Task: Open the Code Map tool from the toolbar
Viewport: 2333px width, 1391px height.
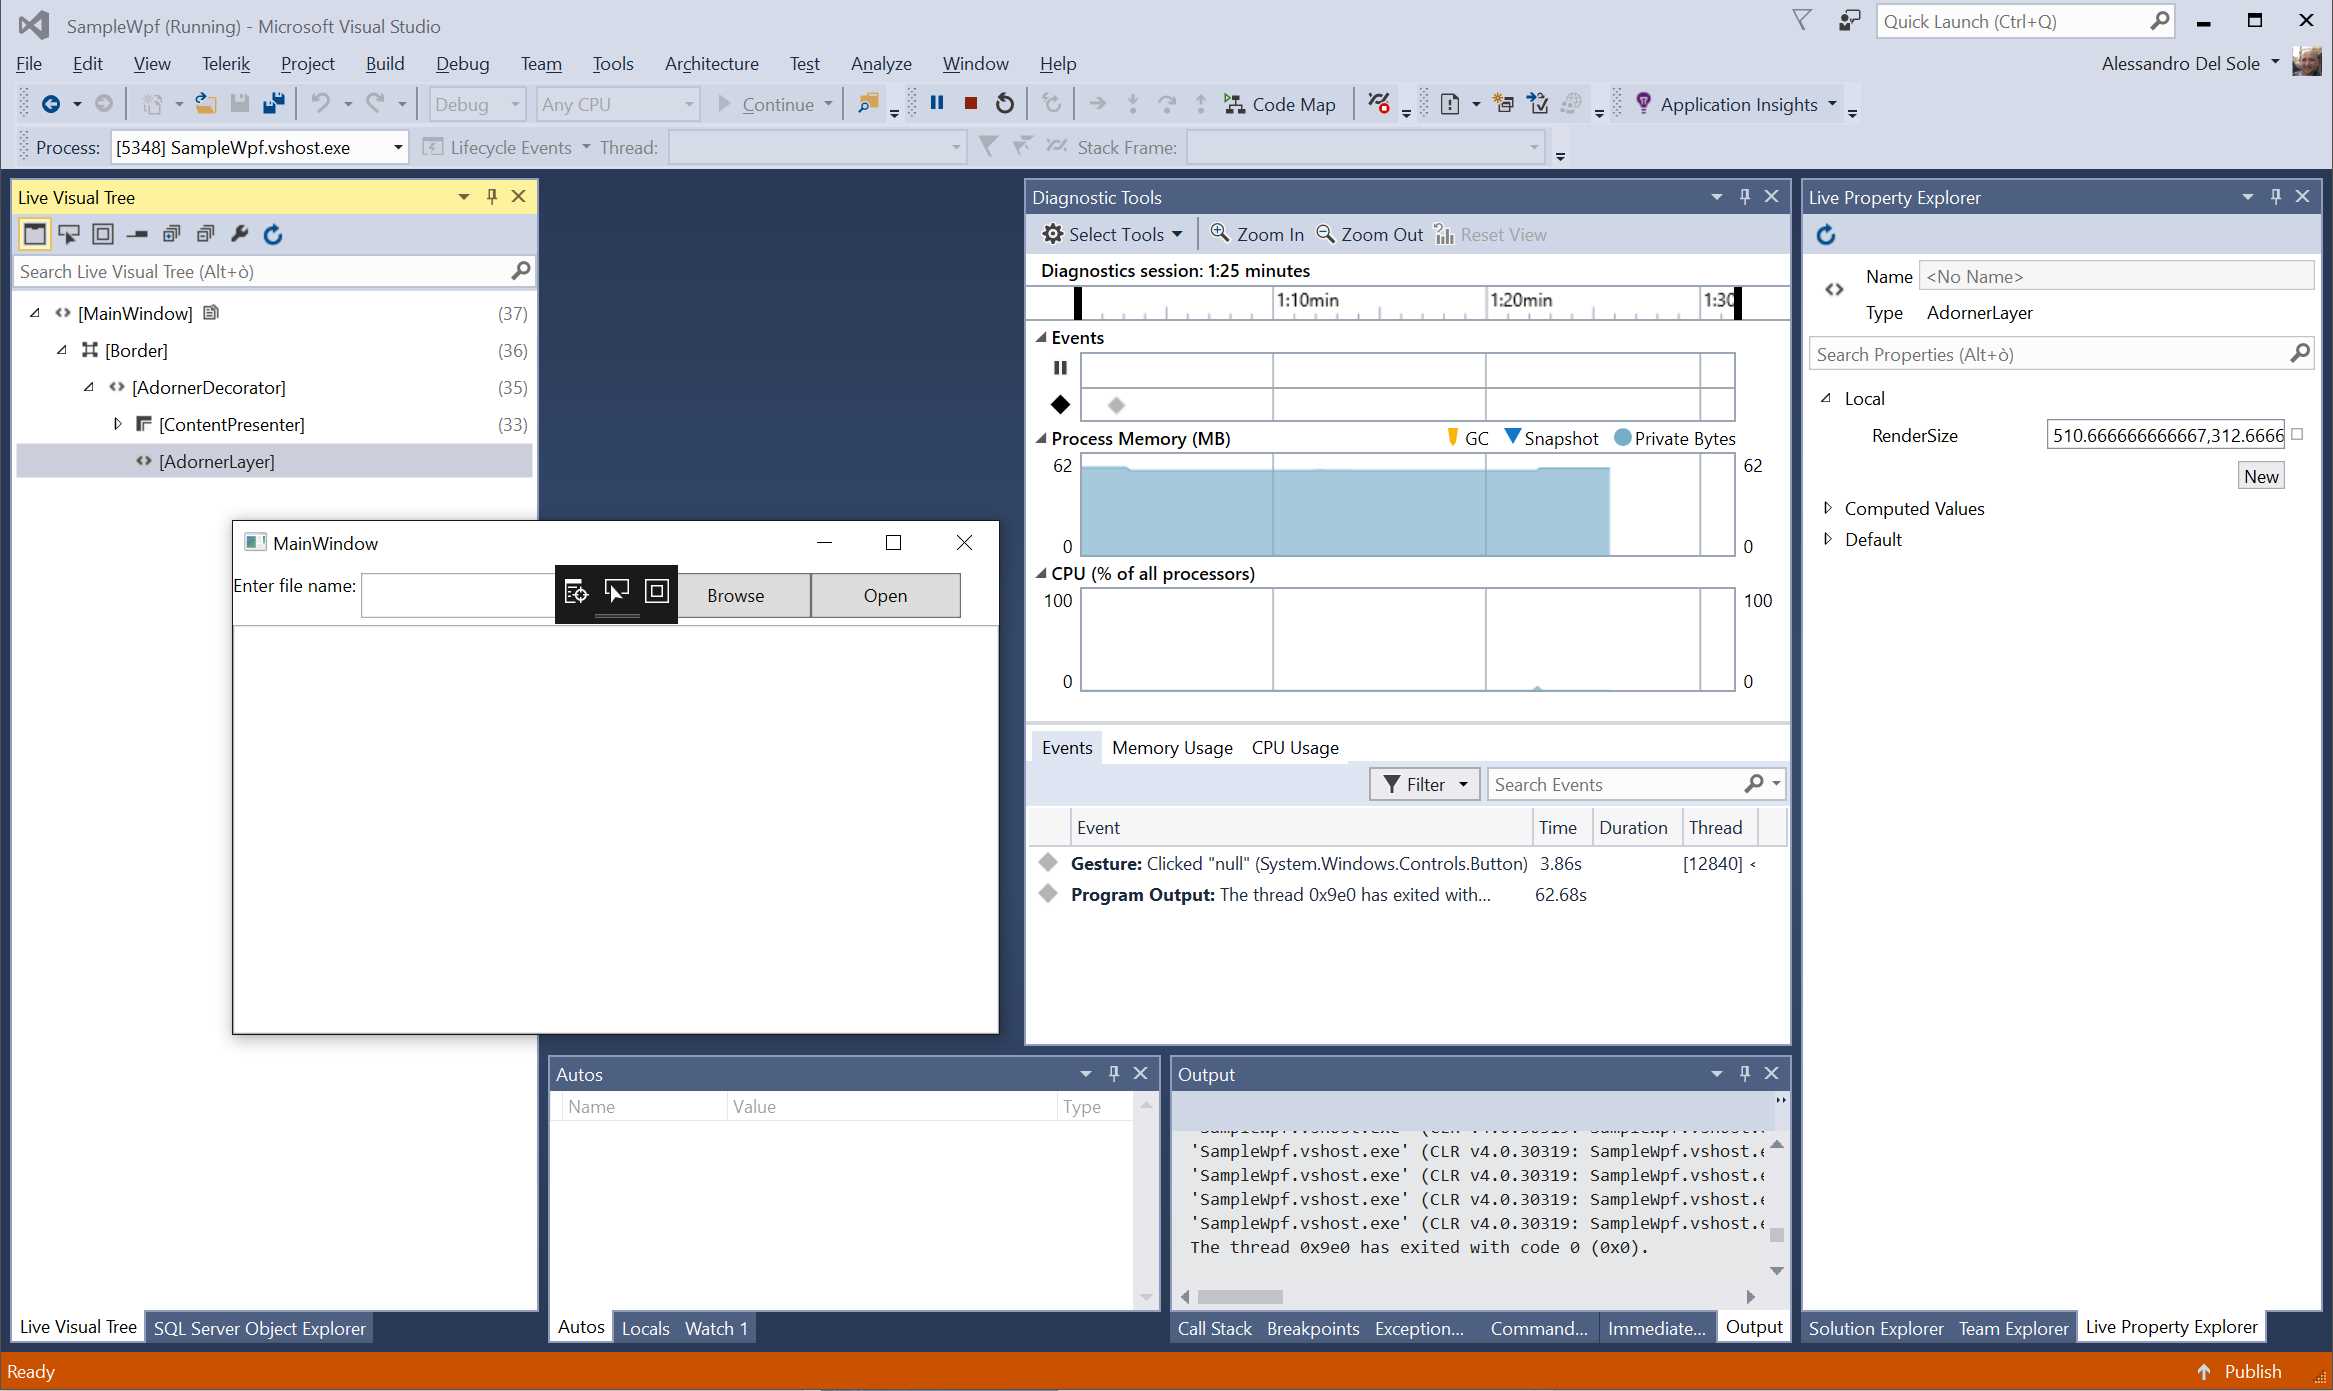Action: [x=1280, y=103]
